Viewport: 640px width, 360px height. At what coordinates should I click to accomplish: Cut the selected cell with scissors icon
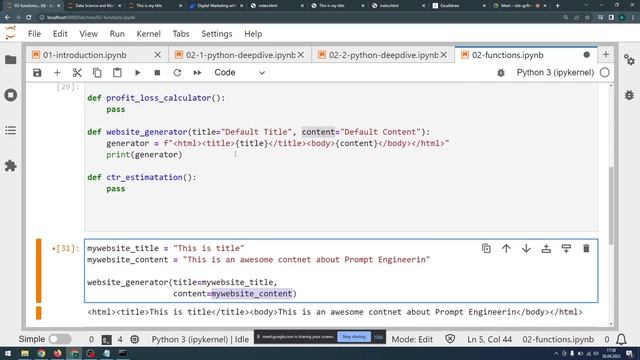pyautogui.click(x=77, y=73)
